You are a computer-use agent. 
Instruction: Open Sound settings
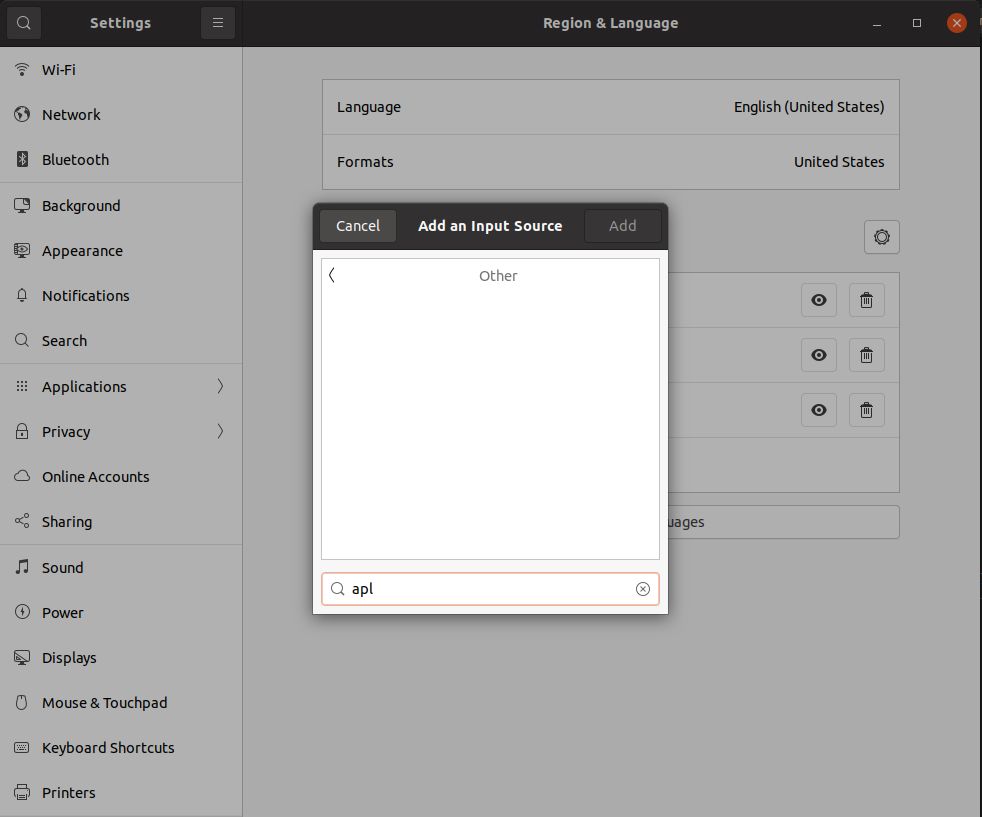point(121,568)
